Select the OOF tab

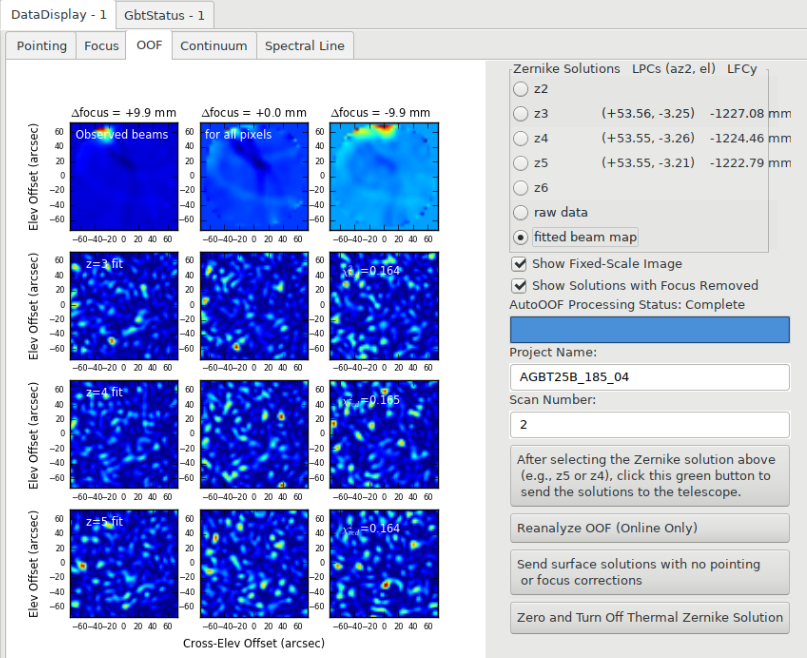pos(149,45)
